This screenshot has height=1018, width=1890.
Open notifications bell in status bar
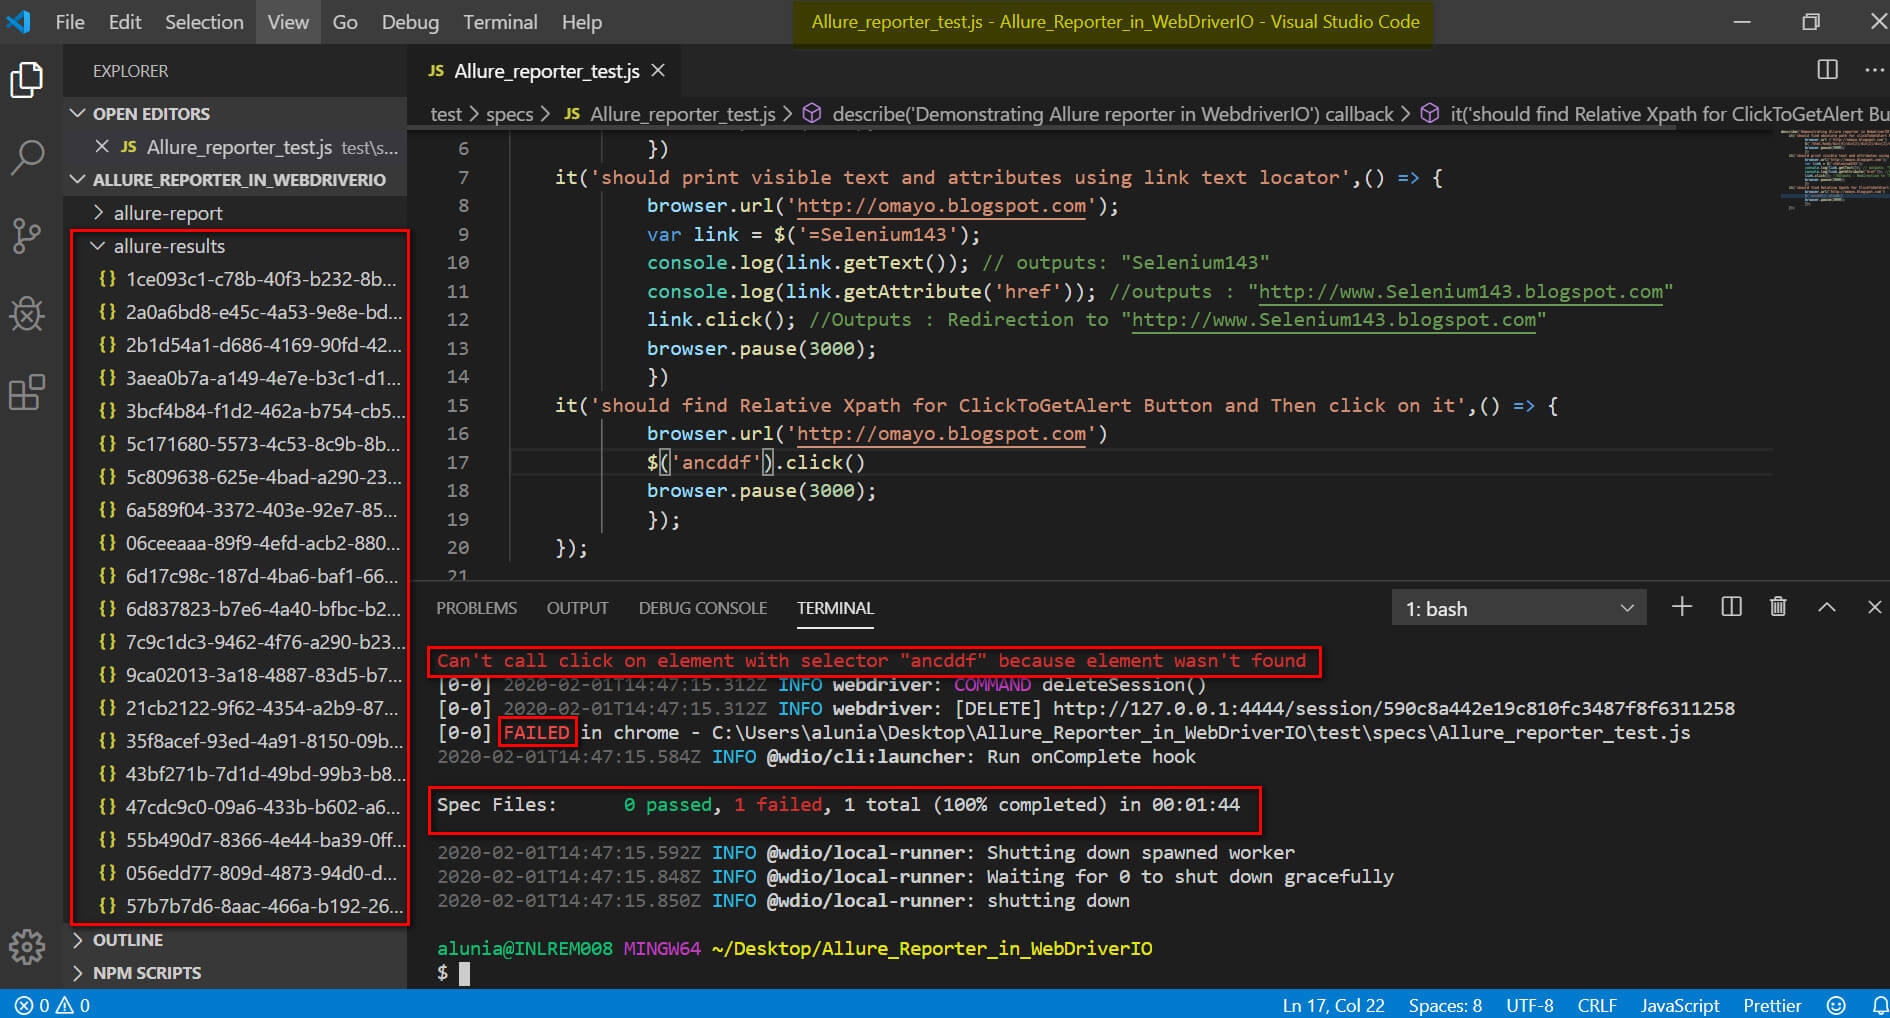pyautogui.click(x=1878, y=1005)
